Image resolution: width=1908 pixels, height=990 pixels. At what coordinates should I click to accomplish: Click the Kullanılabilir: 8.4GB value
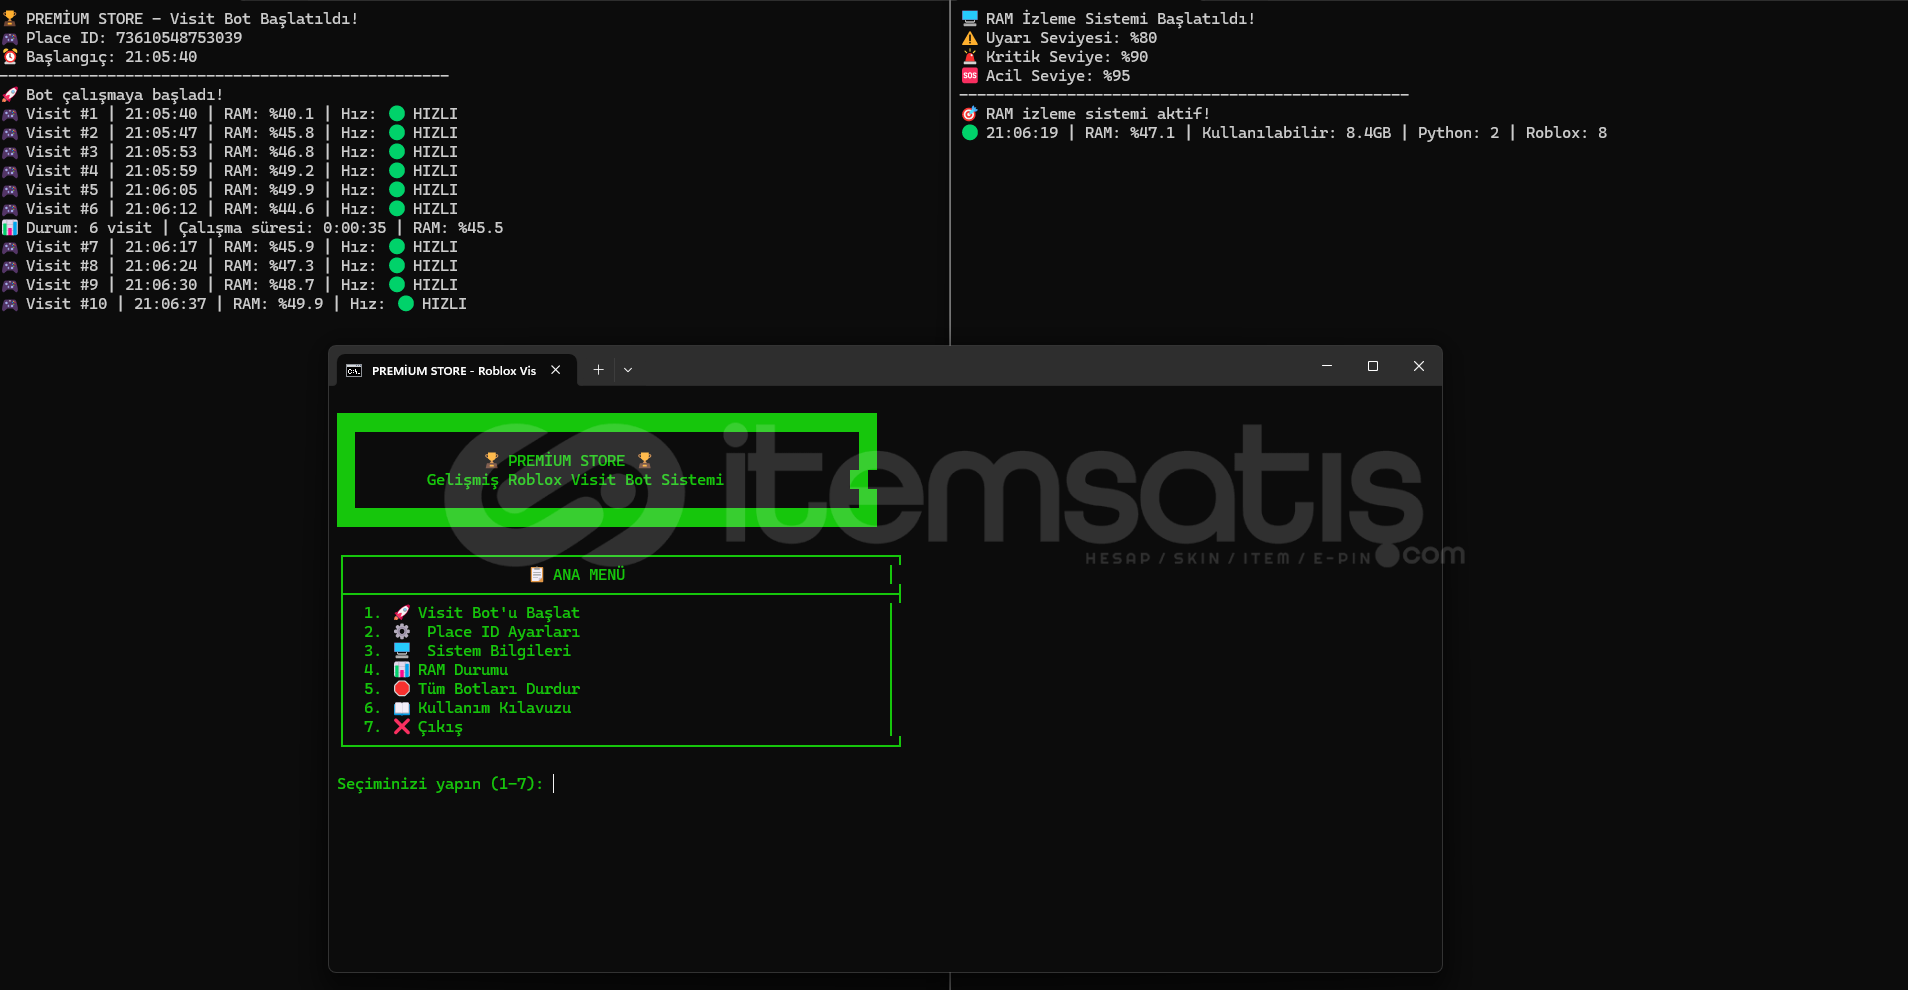(x=1296, y=133)
